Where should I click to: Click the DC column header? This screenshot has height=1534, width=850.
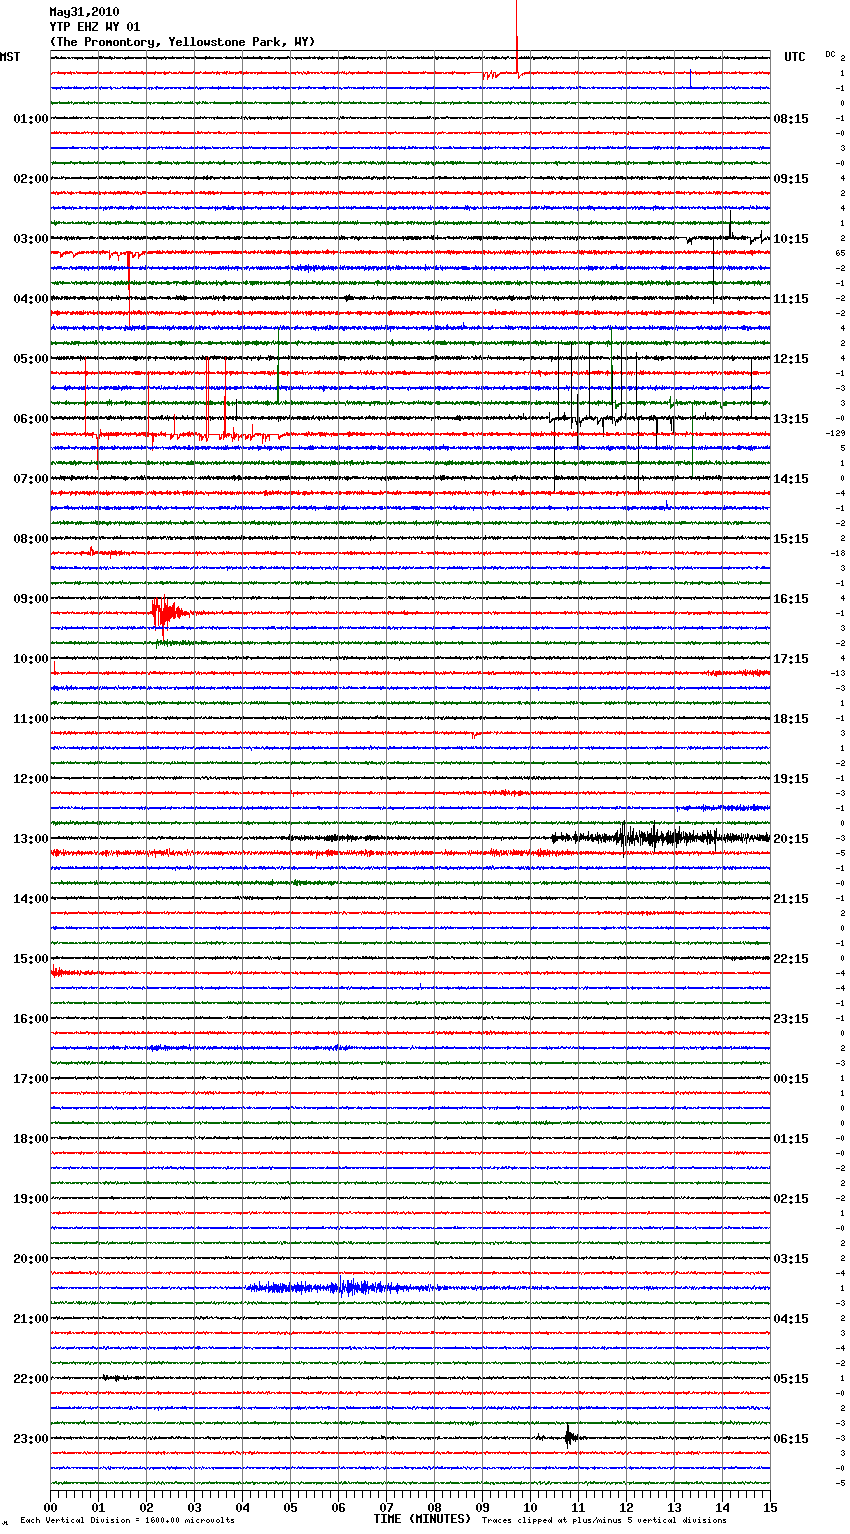pos(830,54)
